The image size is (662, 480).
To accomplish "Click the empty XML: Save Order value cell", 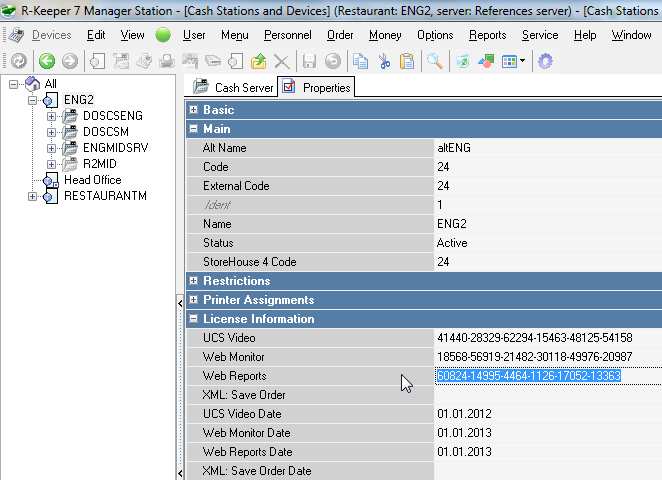I will coord(548,395).
